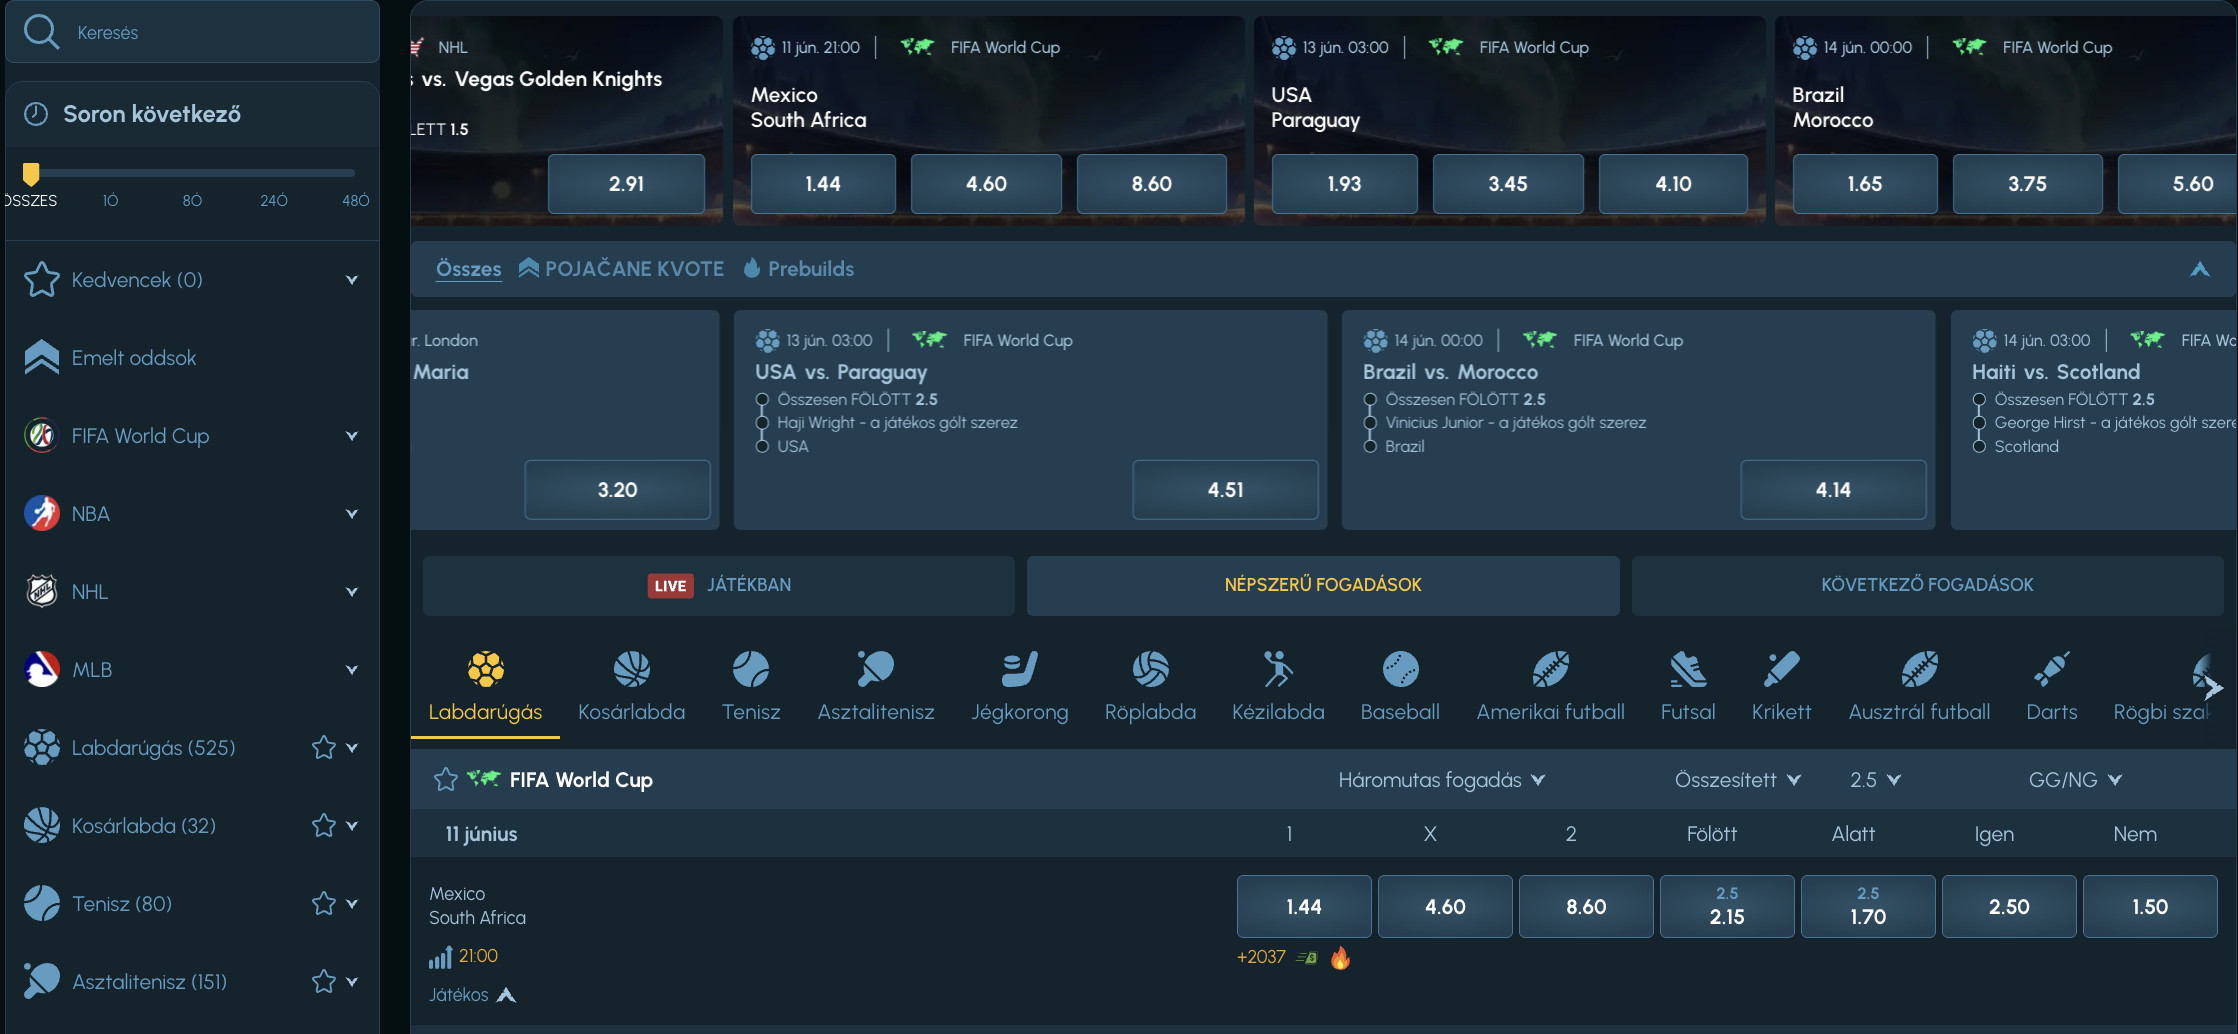Image resolution: width=2238 pixels, height=1034 pixels.
Task: Switch to the Prebuilds tab
Action: [799, 268]
